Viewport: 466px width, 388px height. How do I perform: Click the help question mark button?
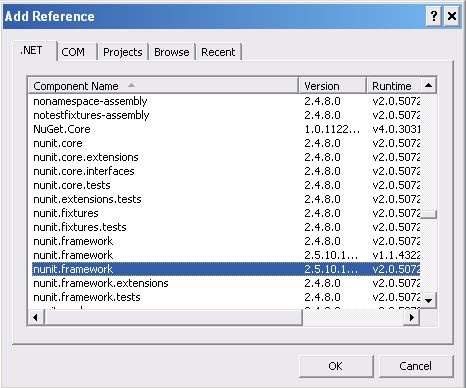point(434,16)
